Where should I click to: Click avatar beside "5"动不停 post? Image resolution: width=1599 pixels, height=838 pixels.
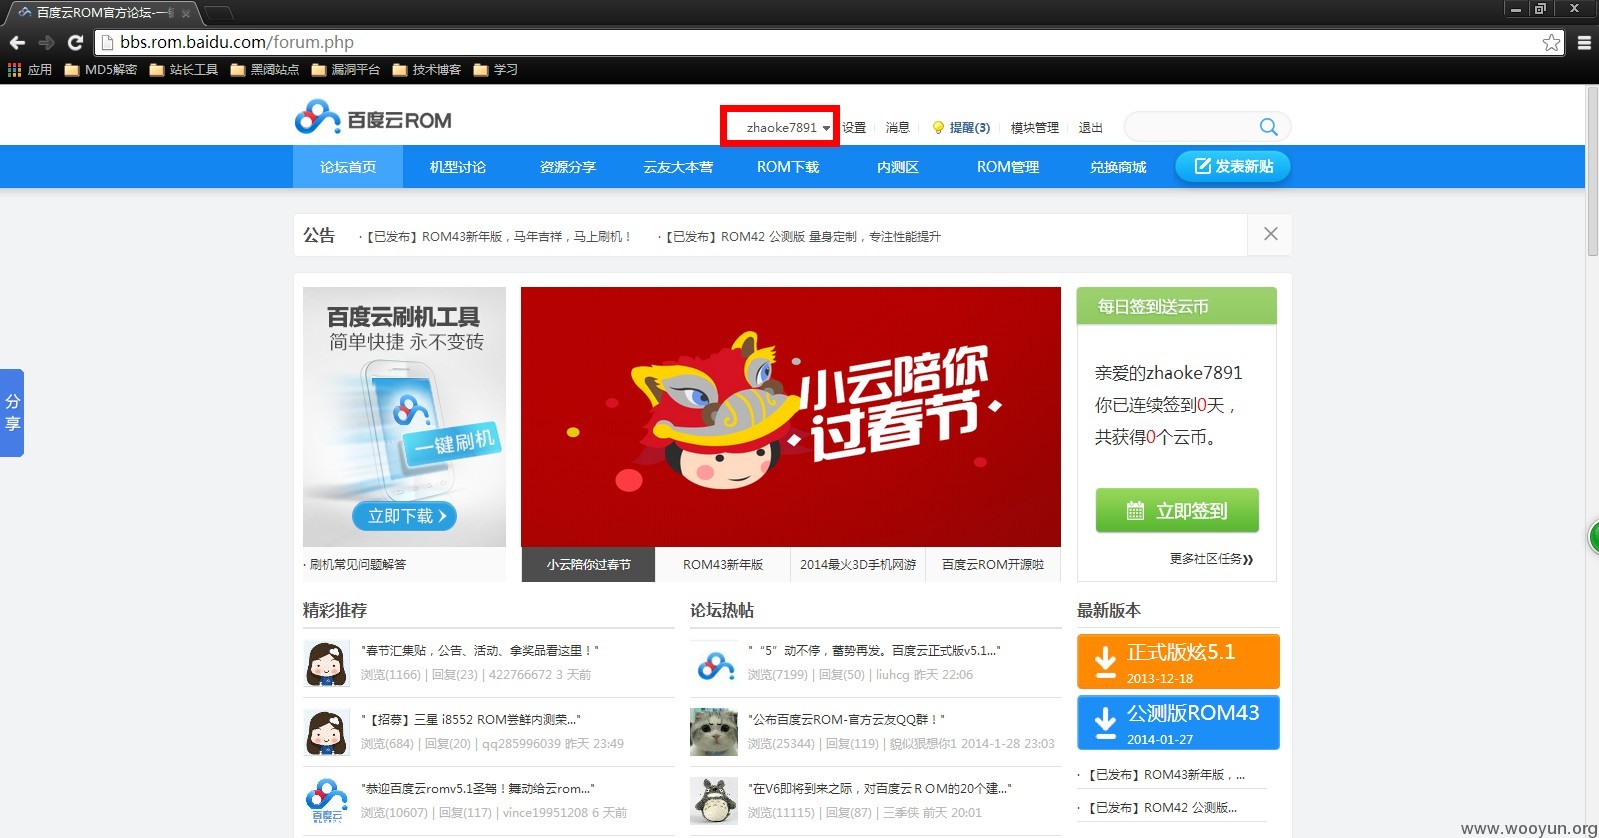[x=714, y=664]
